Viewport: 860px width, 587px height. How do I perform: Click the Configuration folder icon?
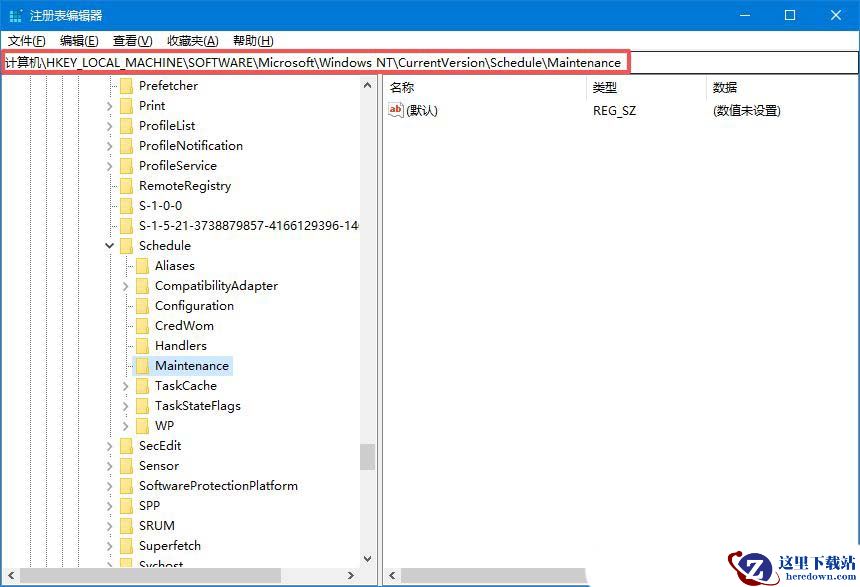point(142,306)
